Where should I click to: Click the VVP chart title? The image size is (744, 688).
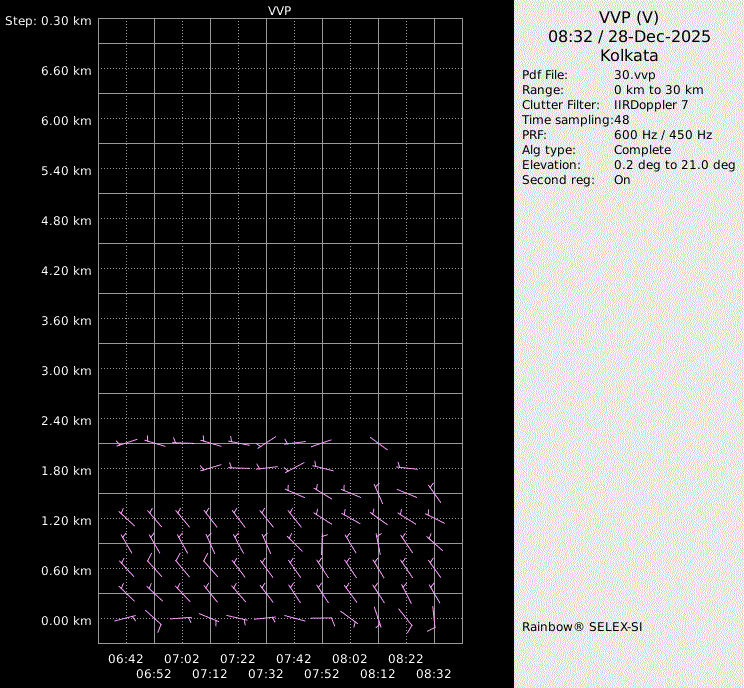(x=280, y=10)
